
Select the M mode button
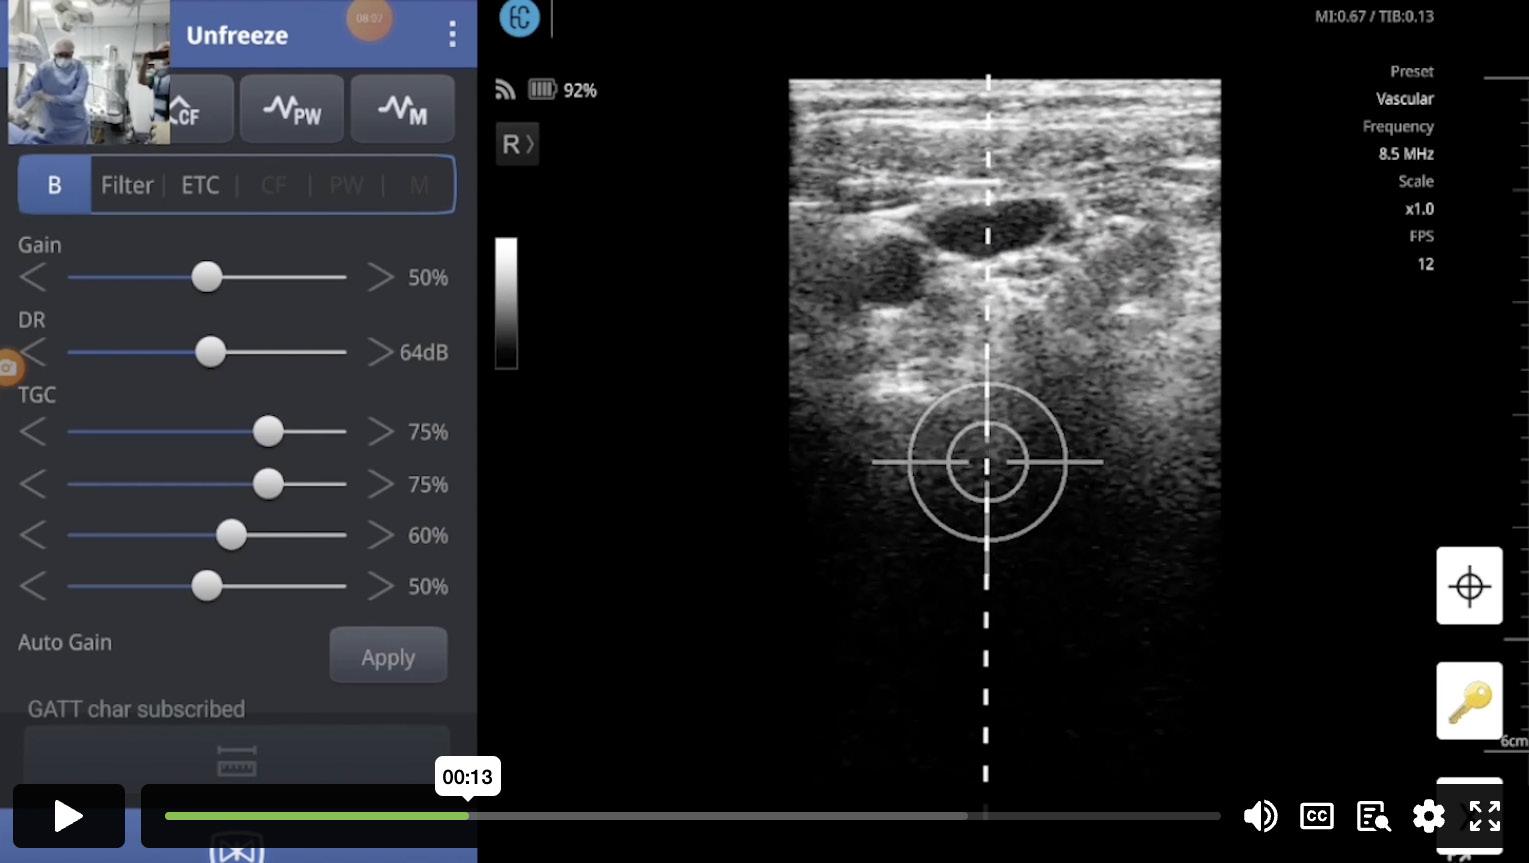click(x=402, y=108)
